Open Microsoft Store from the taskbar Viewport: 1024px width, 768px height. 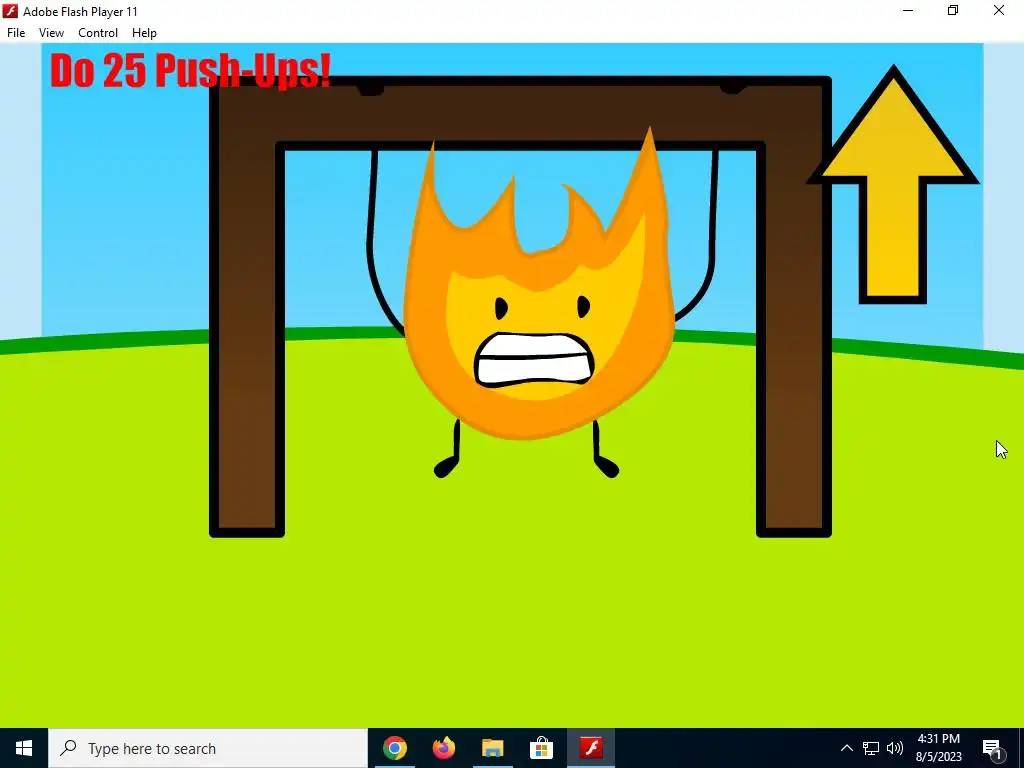pyautogui.click(x=541, y=748)
